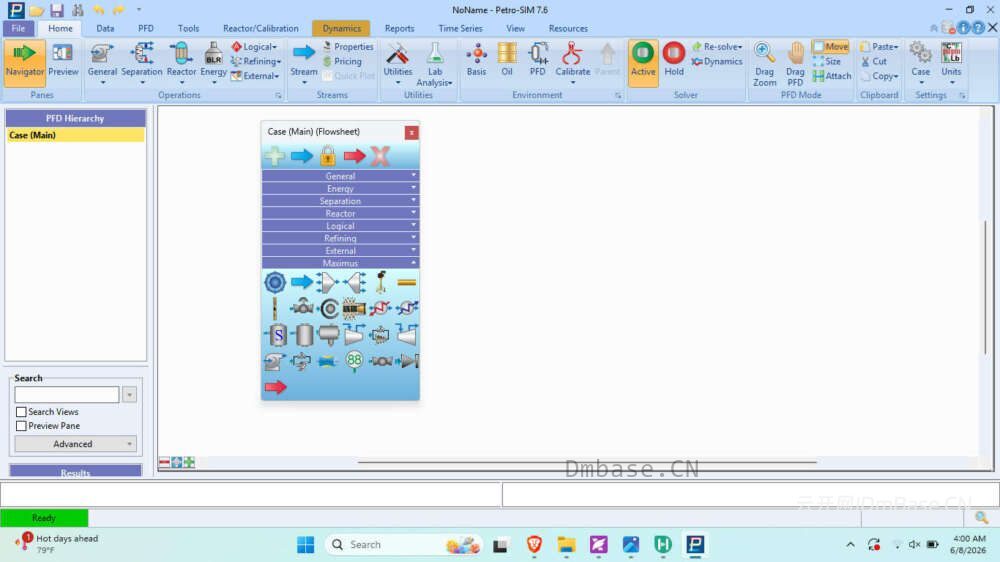Open the Case settings button

920,63
